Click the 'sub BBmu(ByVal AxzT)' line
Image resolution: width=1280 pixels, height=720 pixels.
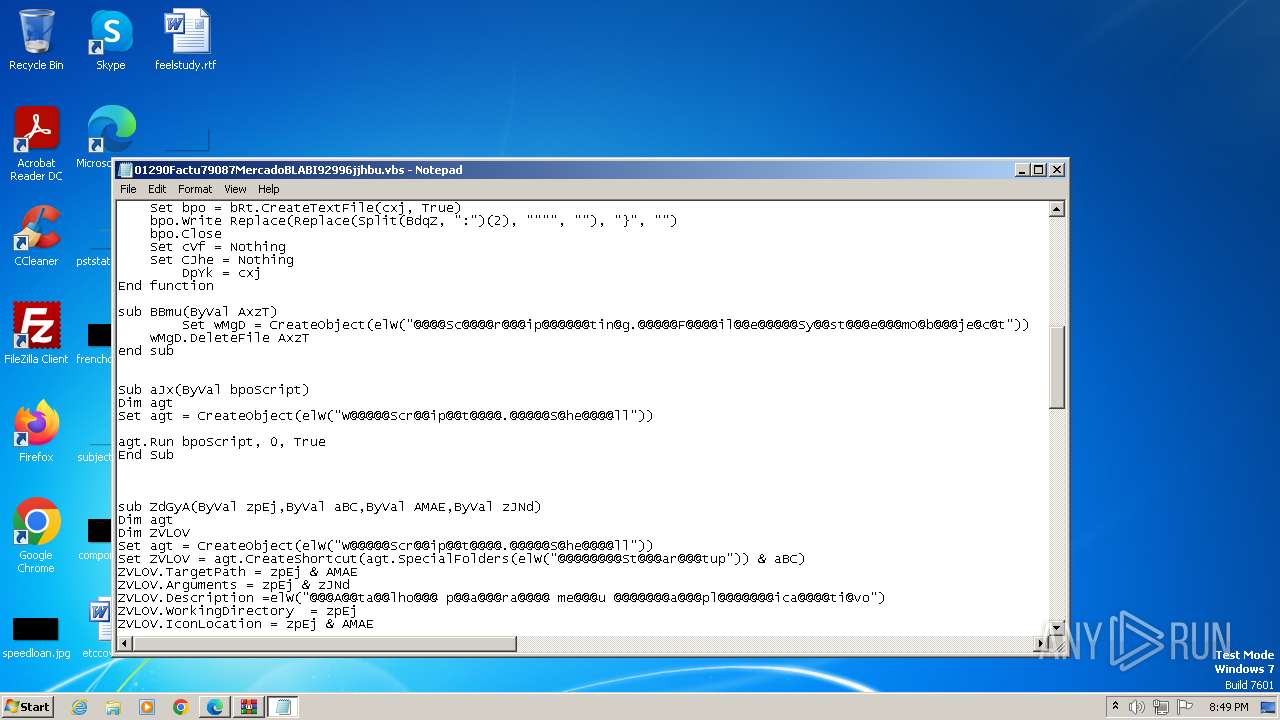(x=198, y=312)
